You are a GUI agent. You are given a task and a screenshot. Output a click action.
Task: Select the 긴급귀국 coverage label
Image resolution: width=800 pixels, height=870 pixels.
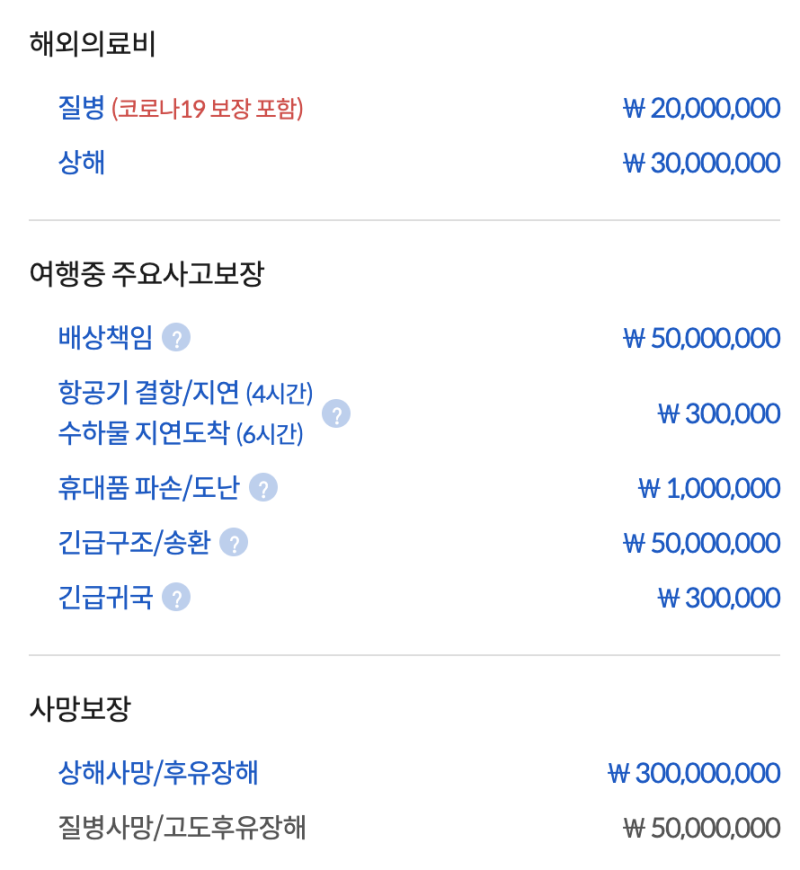105,598
